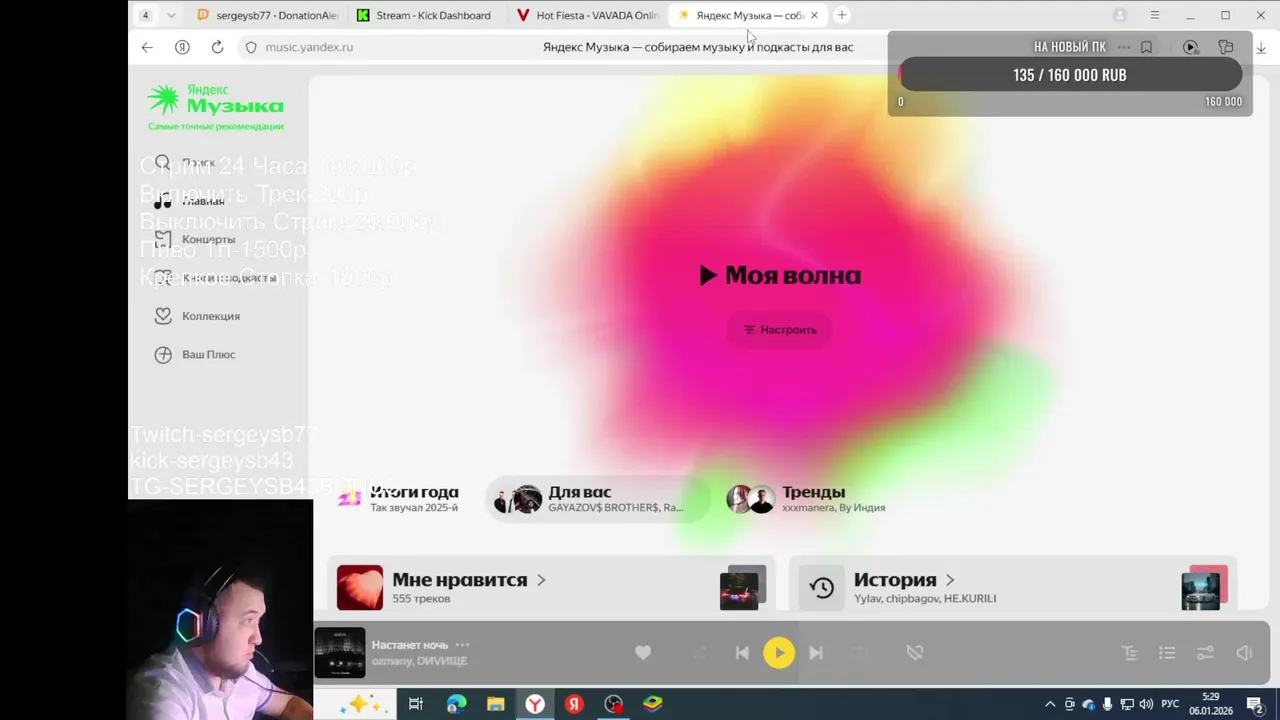Viewport: 1280px width, 720px height.
Task: Open File Explorer from taskbar
Action: click(x=496, y=704)
